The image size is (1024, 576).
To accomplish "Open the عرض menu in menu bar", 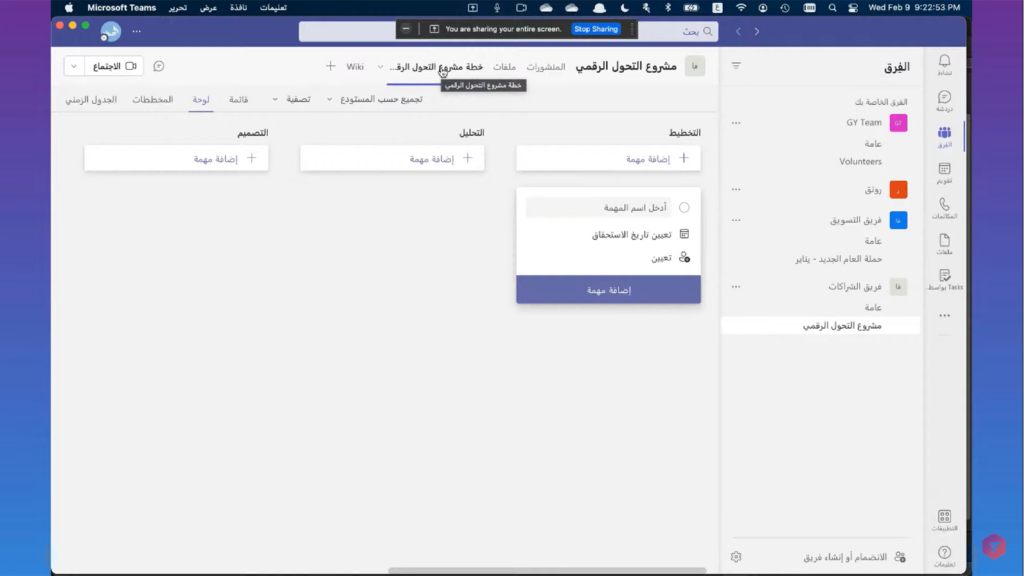I will point(208,8).
